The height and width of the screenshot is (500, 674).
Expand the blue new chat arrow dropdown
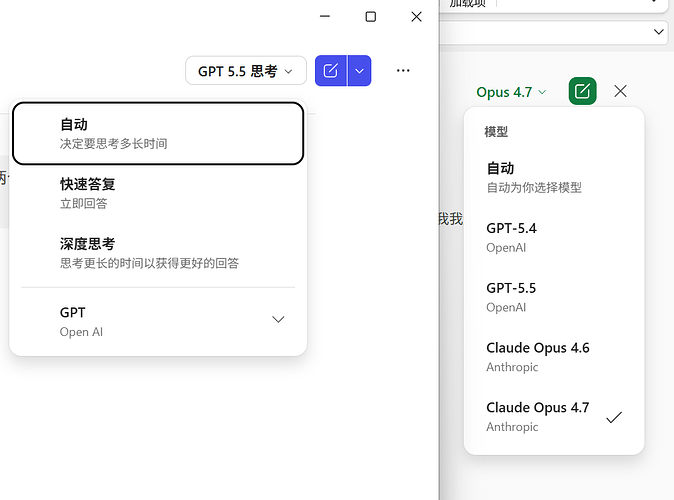359,71
